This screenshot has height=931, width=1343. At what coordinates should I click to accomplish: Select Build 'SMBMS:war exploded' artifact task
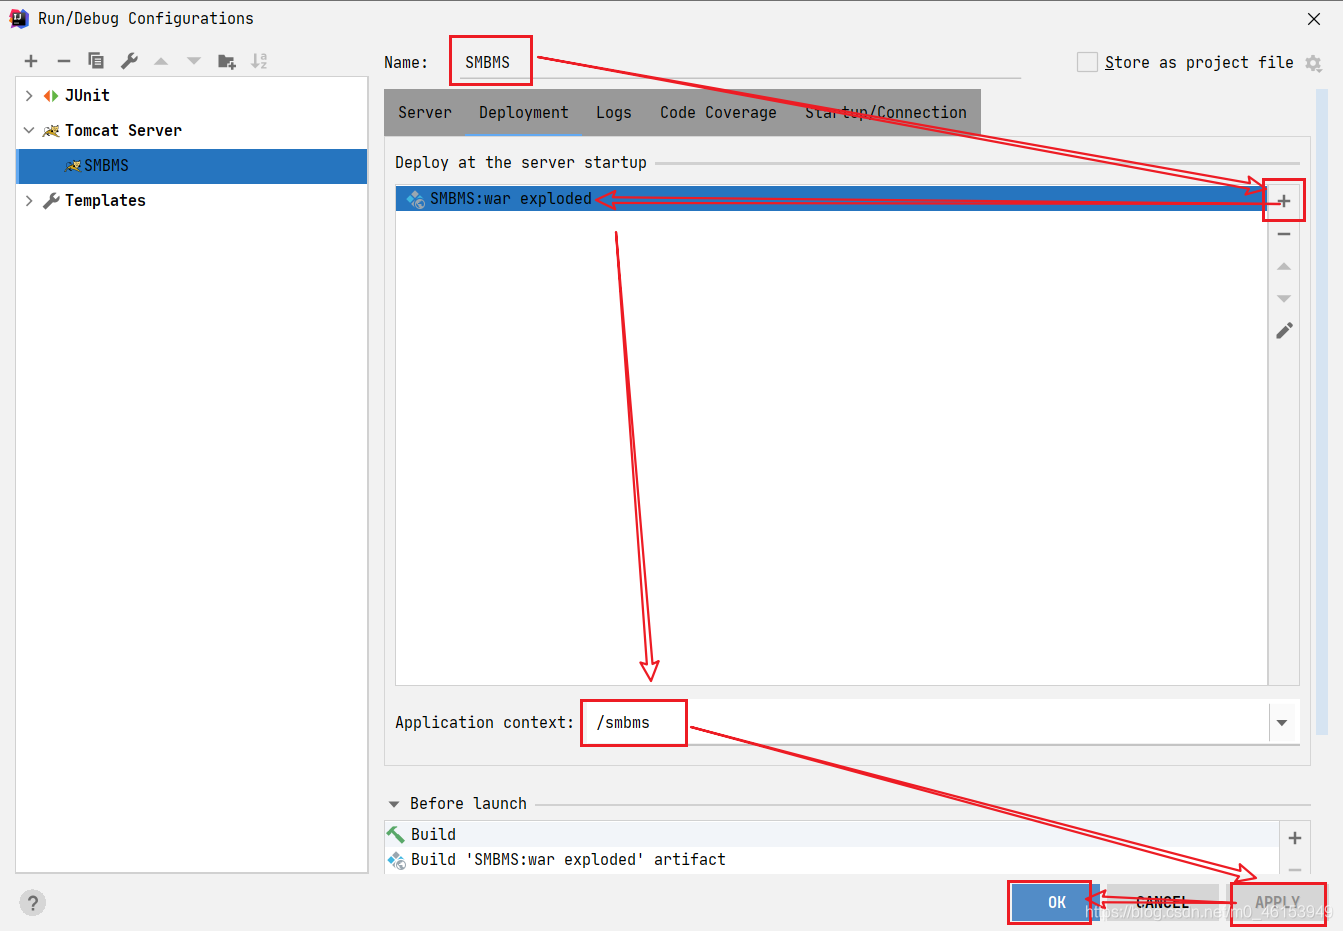coord(831,860)
